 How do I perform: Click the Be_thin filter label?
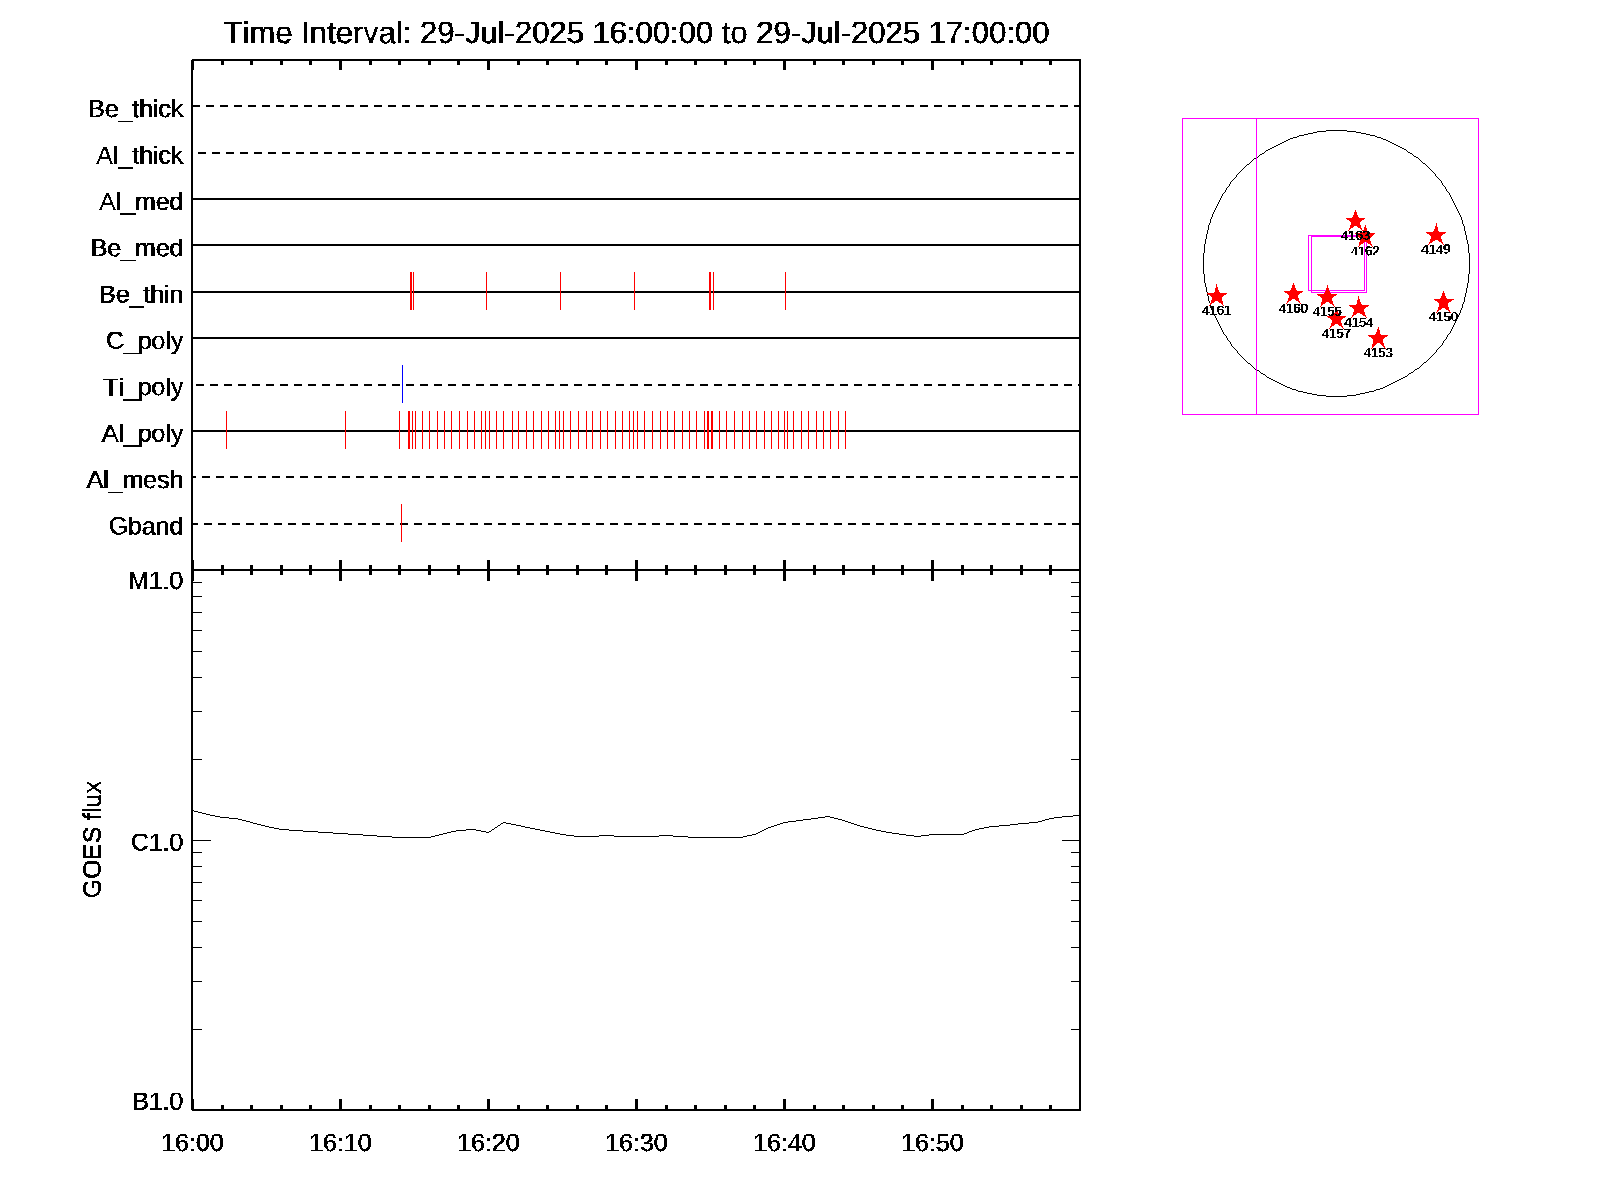[x=141, y=295]
